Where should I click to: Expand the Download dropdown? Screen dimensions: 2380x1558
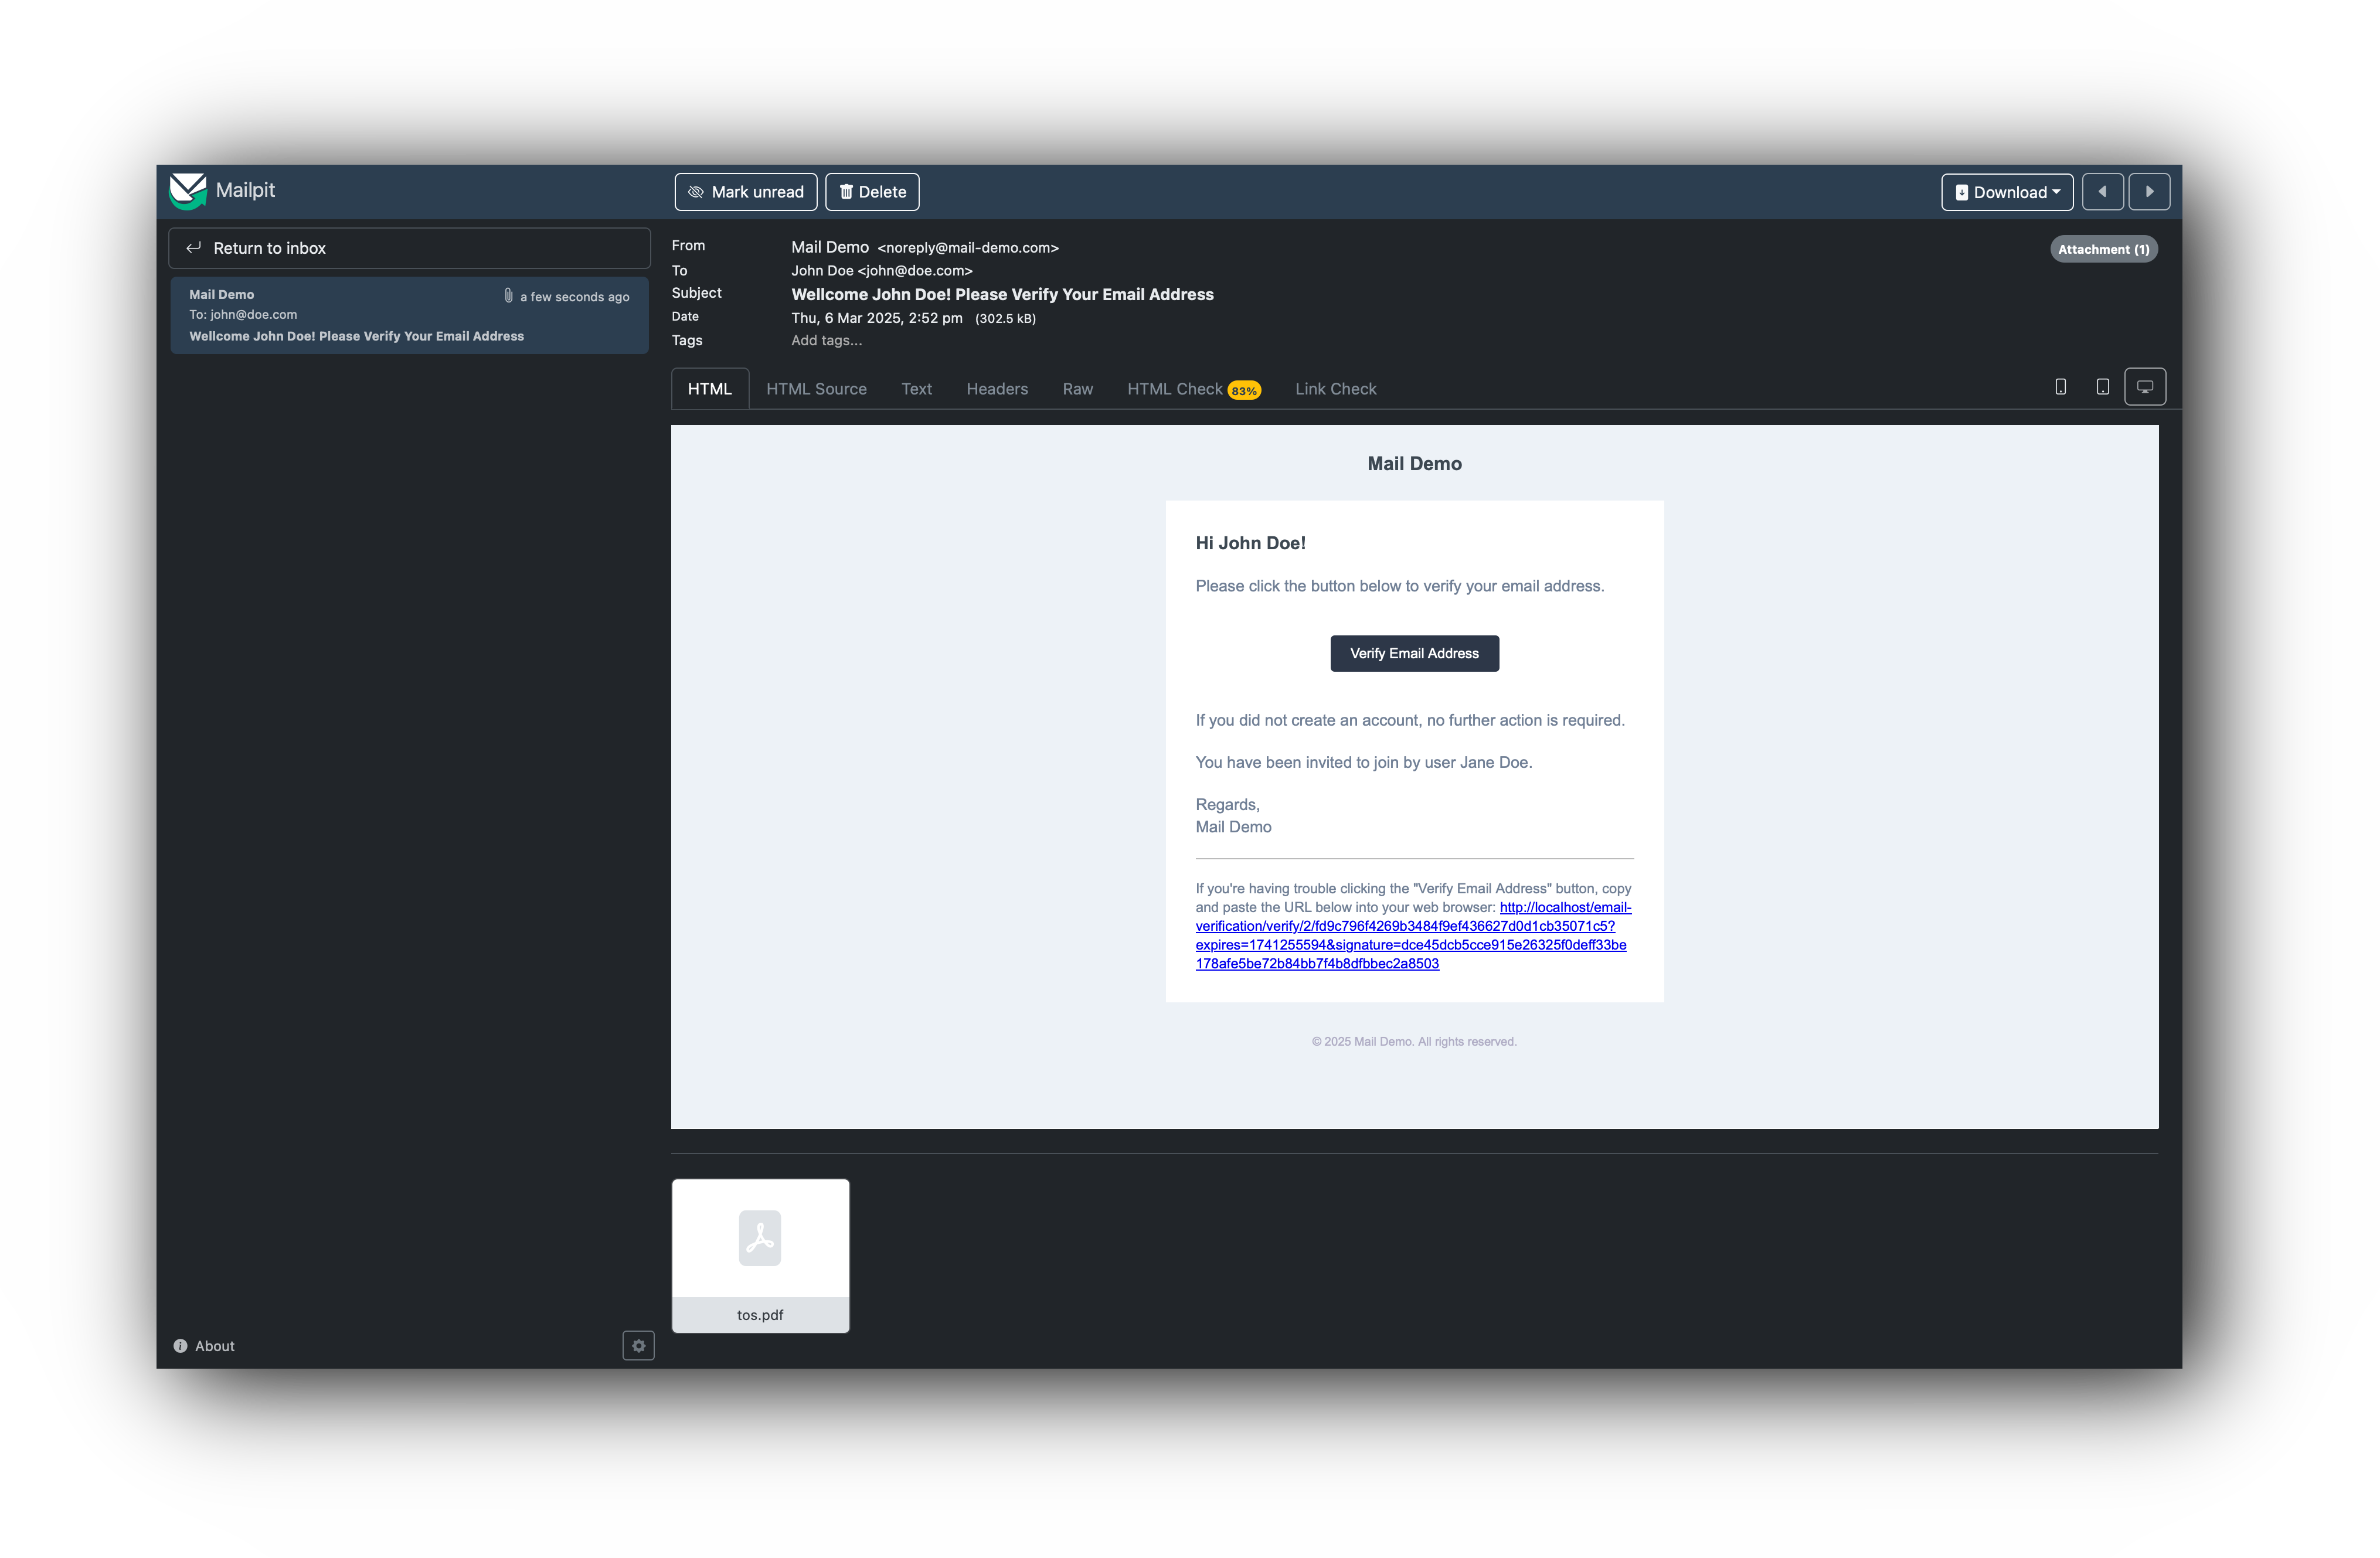pos(2006,192)
